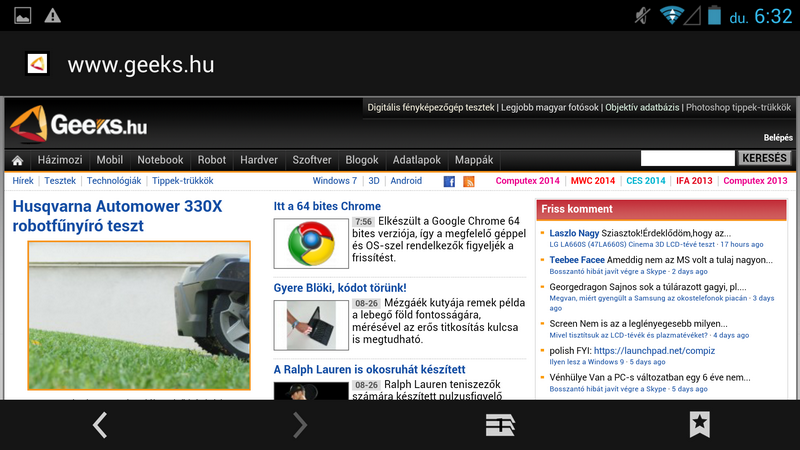Tap the browser forward arrow
The height and width of the screenshot is (450, 800).
click(x=299, y=425)
